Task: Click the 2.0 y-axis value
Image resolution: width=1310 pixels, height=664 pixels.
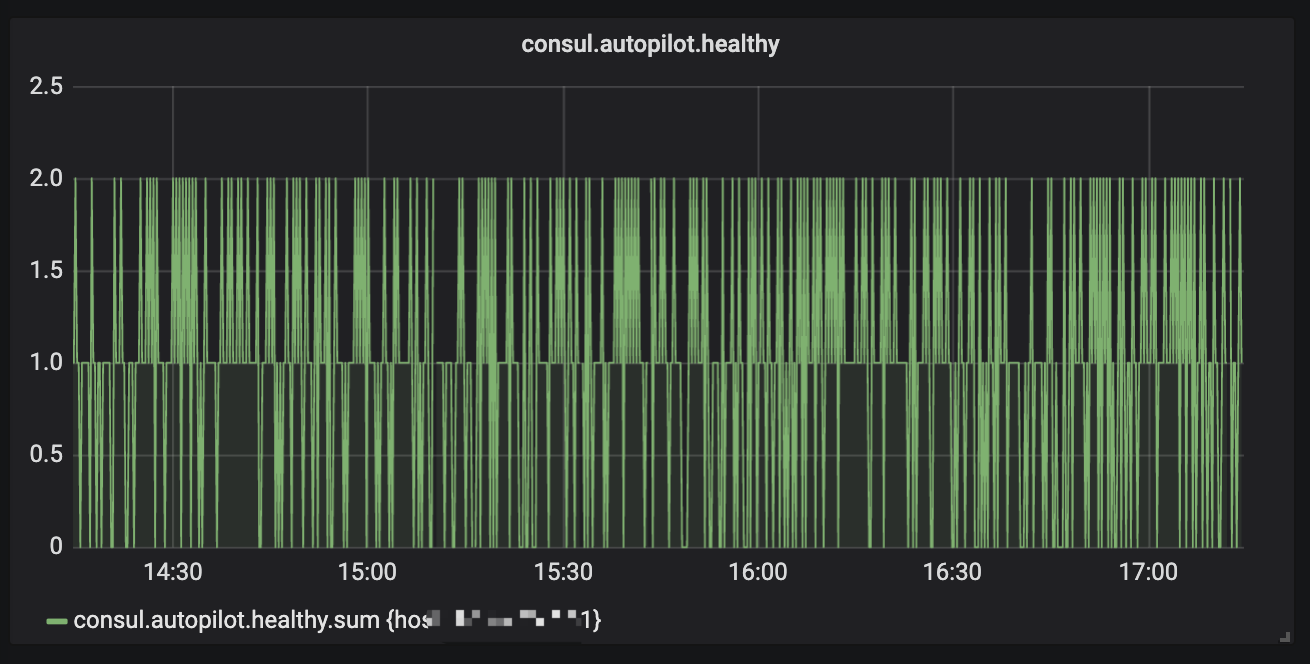Action: (47, 179)
